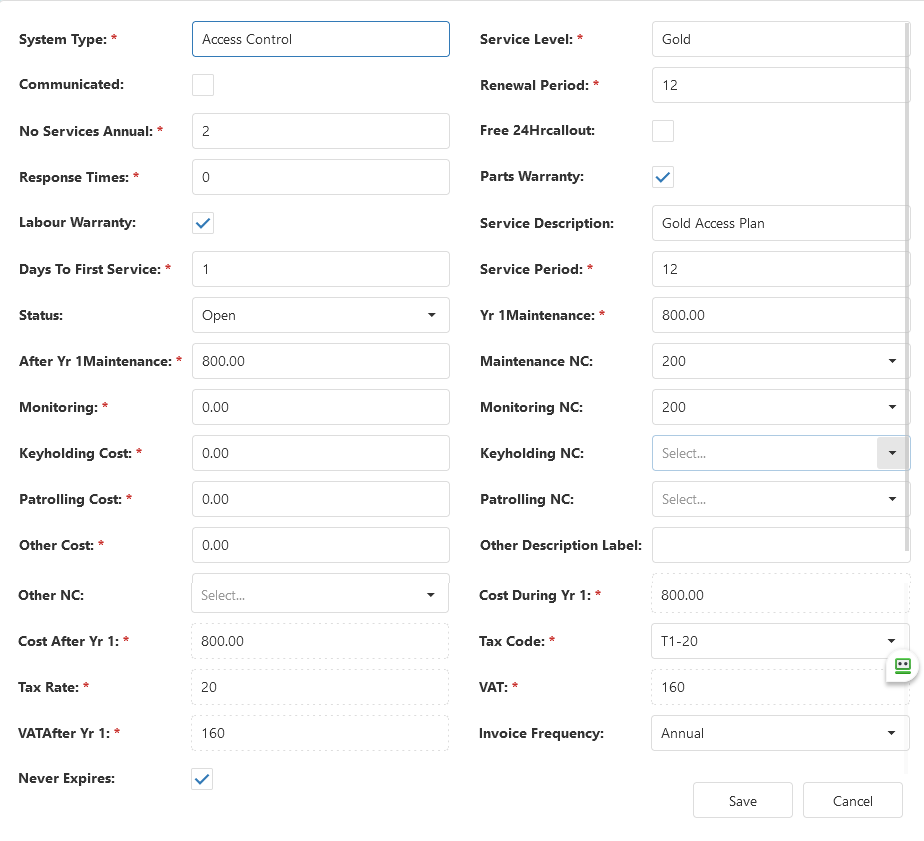Uncheck the Labour Warranty checkbox

click(203, 223)
